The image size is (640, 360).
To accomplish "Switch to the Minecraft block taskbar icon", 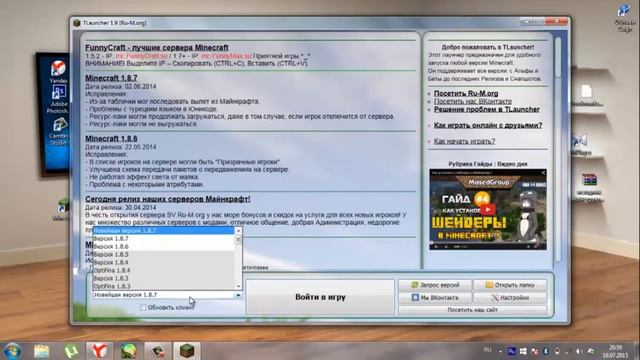I will tap(187, 351).
